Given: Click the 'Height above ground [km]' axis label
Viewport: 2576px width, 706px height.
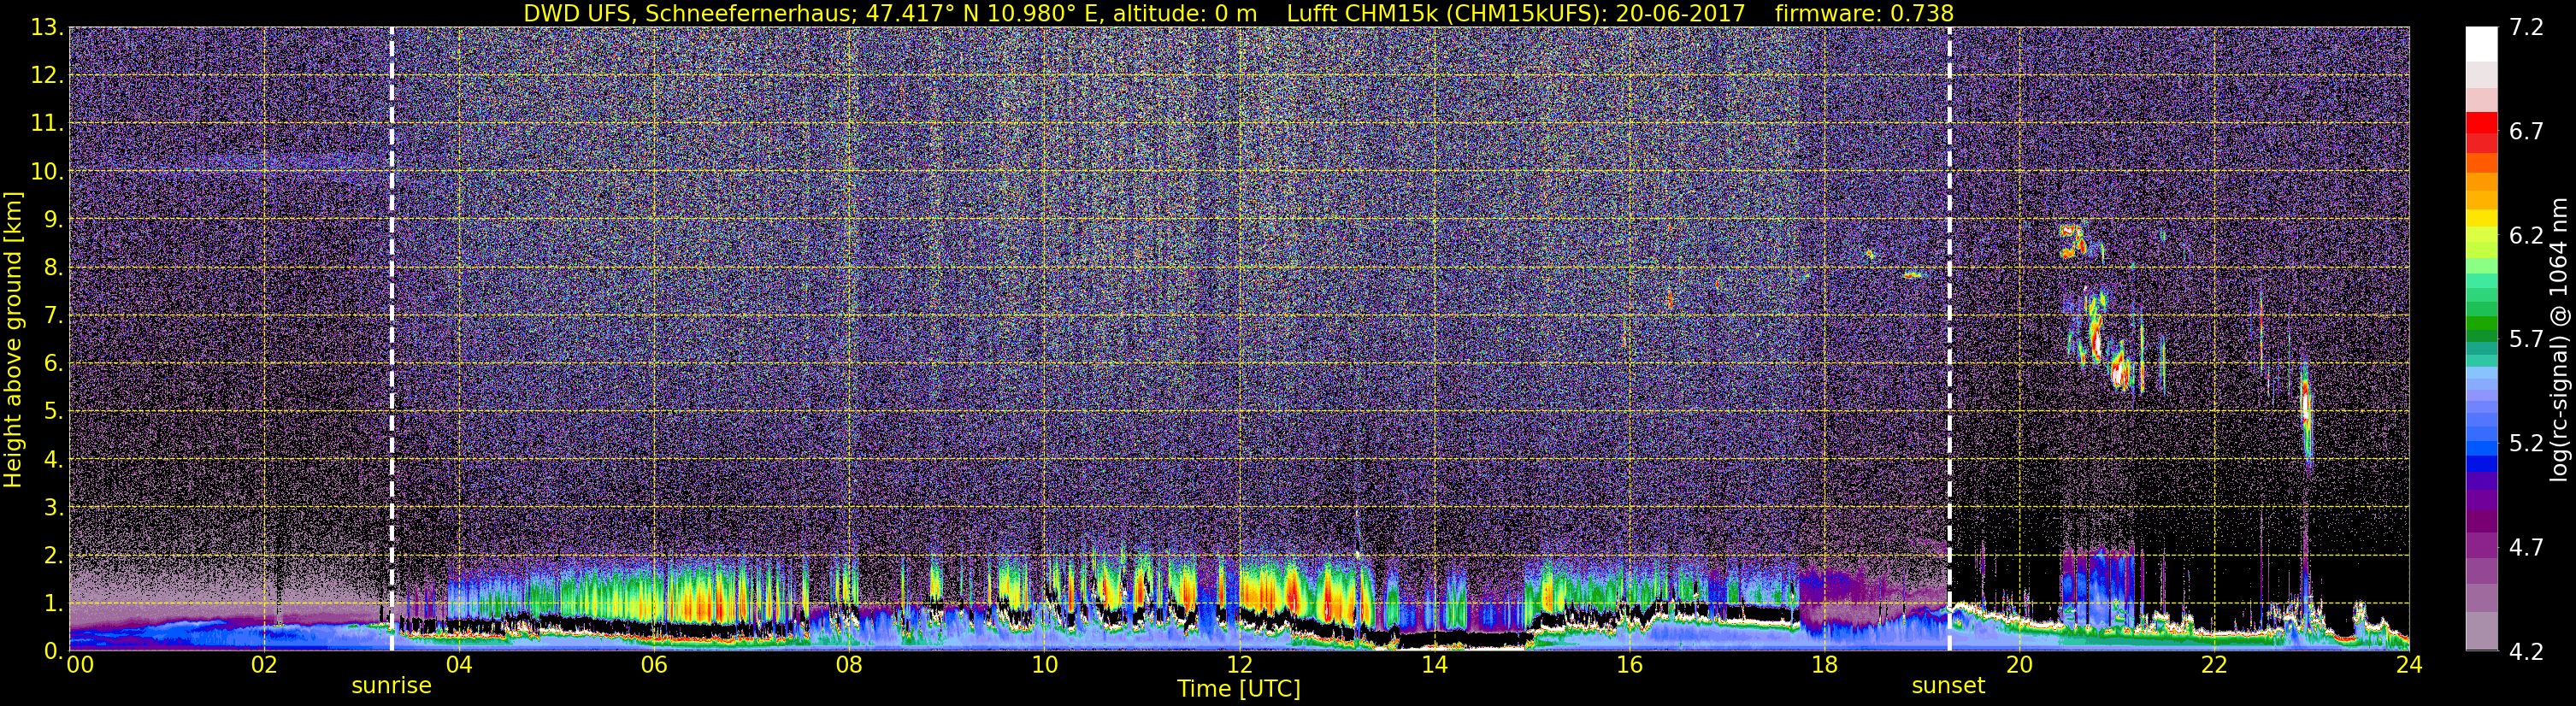Looking at the screenshot, I should point(13,340).
